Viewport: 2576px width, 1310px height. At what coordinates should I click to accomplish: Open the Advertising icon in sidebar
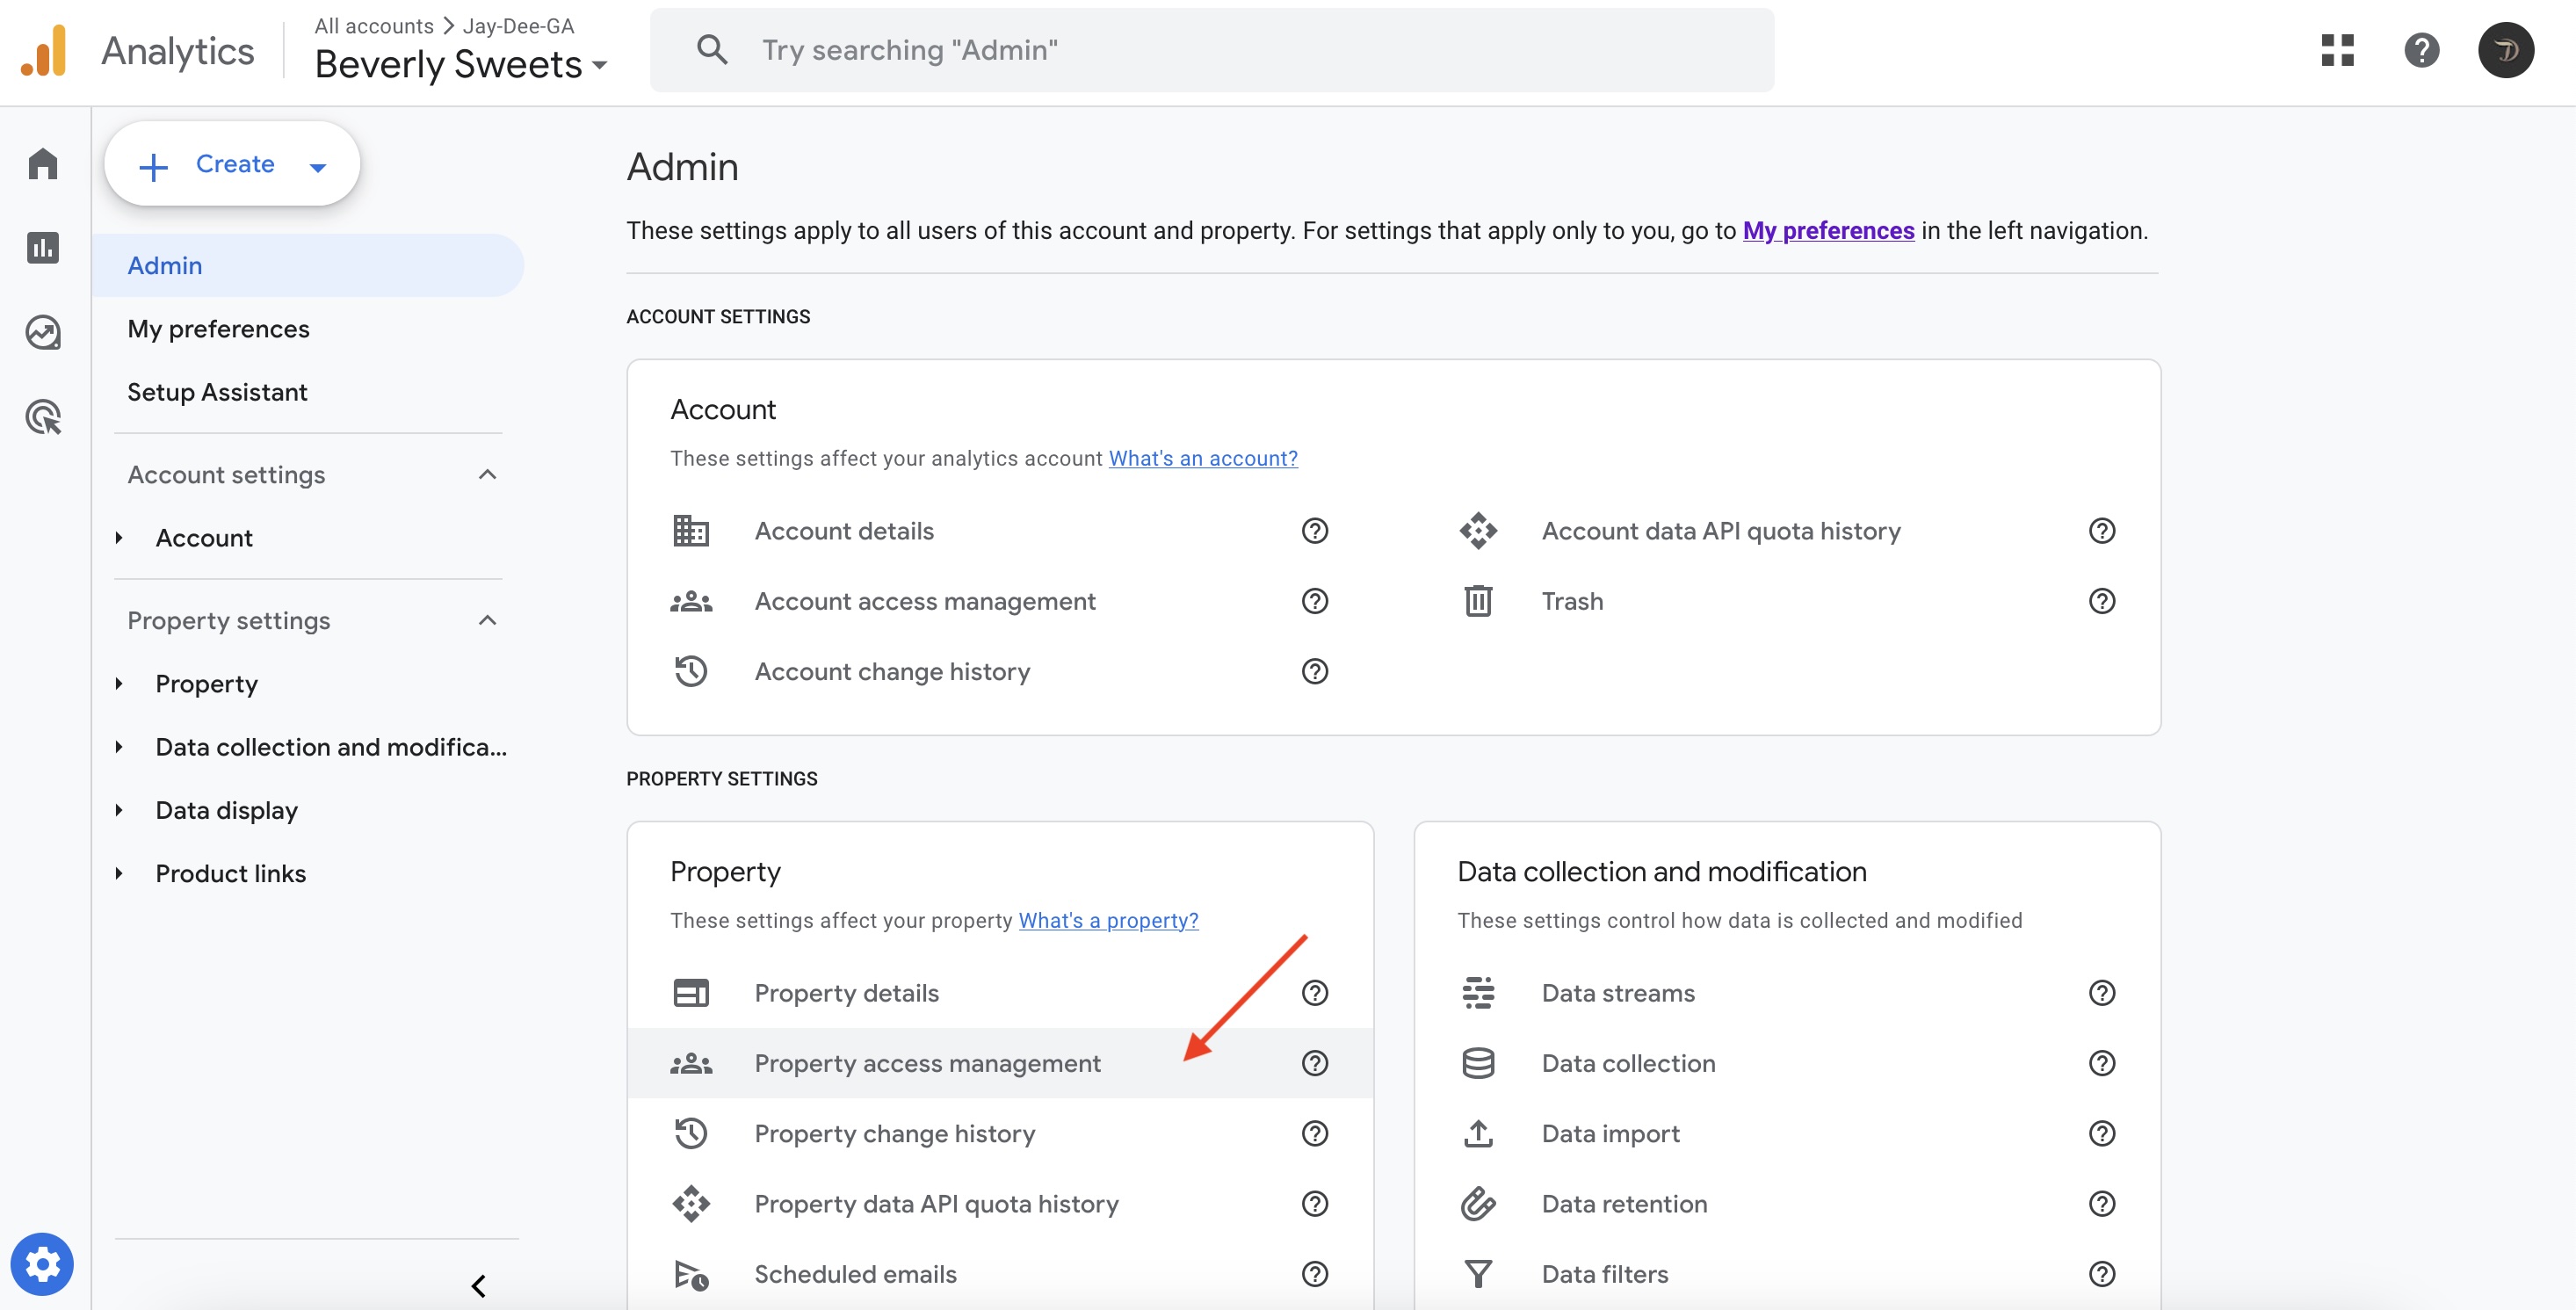tap(43, 416)
